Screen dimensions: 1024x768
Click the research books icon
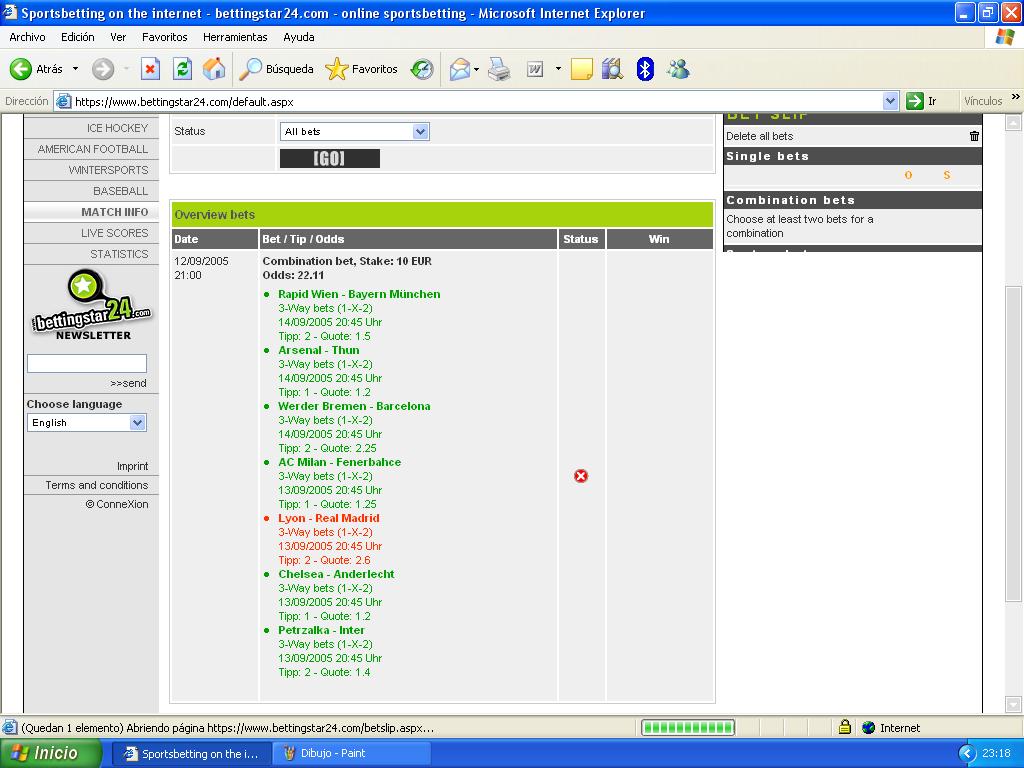613,69
